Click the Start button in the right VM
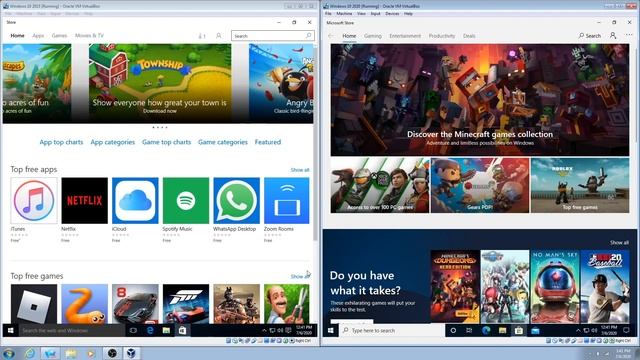The height and width of the screenshot is (360, 640). click(x=331, y=330)
